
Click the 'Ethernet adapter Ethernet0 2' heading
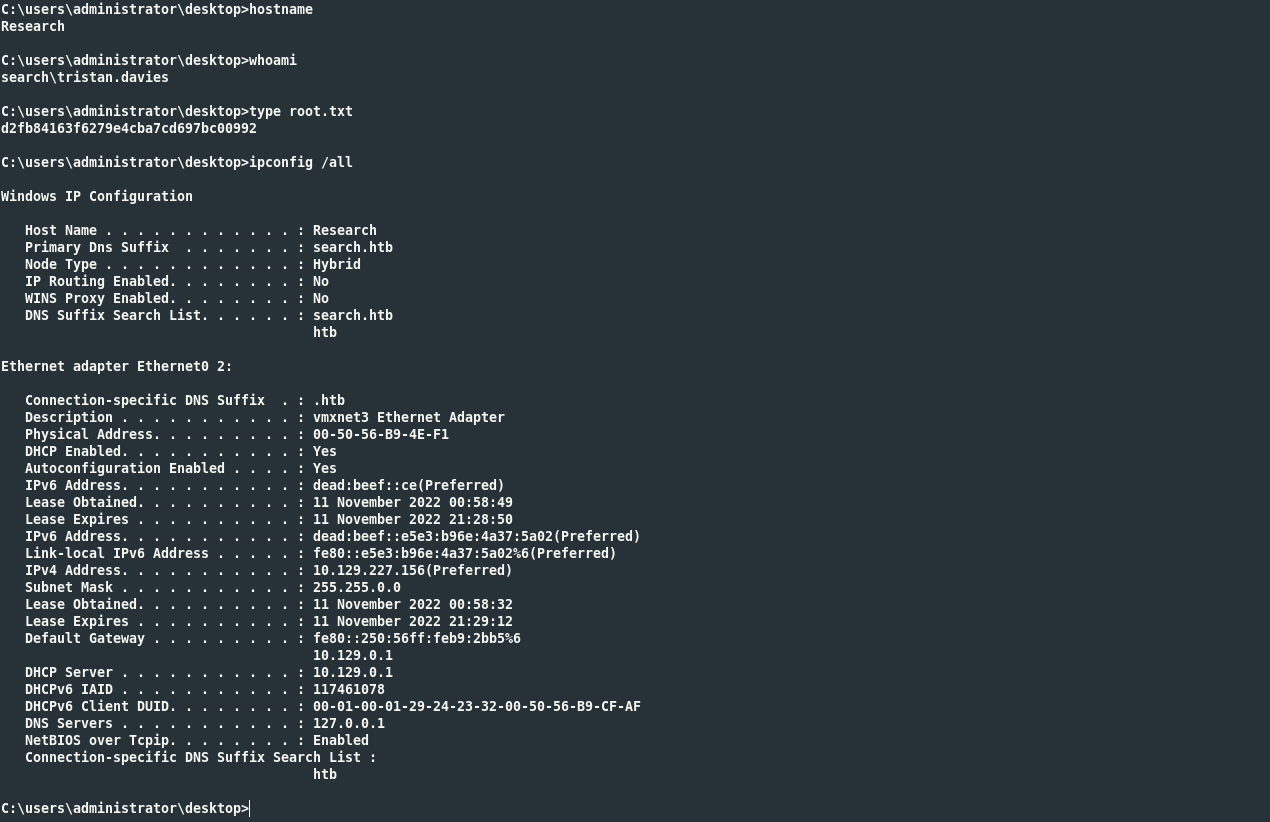(x=116, y=366)
